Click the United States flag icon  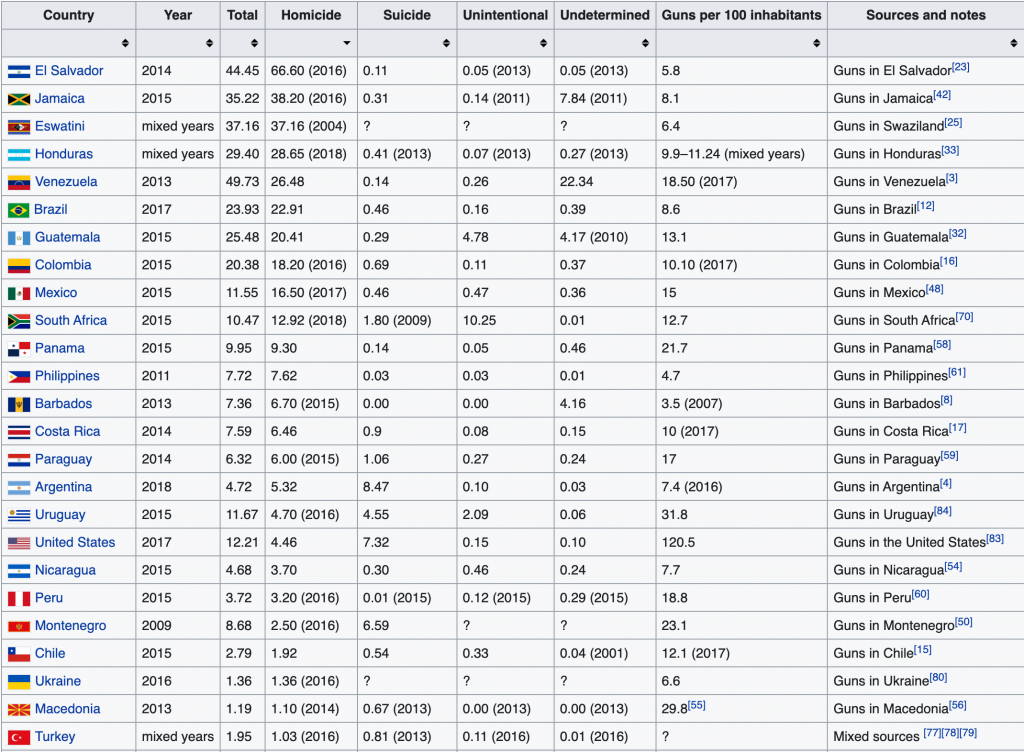coord(19,543)
